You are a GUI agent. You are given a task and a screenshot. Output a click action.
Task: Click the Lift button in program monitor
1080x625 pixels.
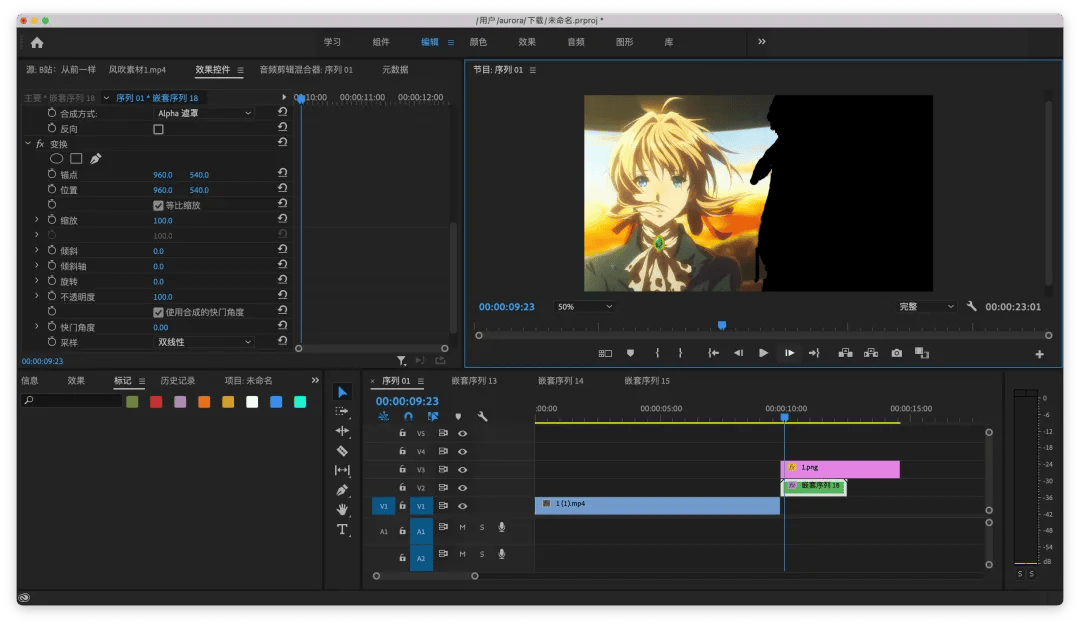845,353
